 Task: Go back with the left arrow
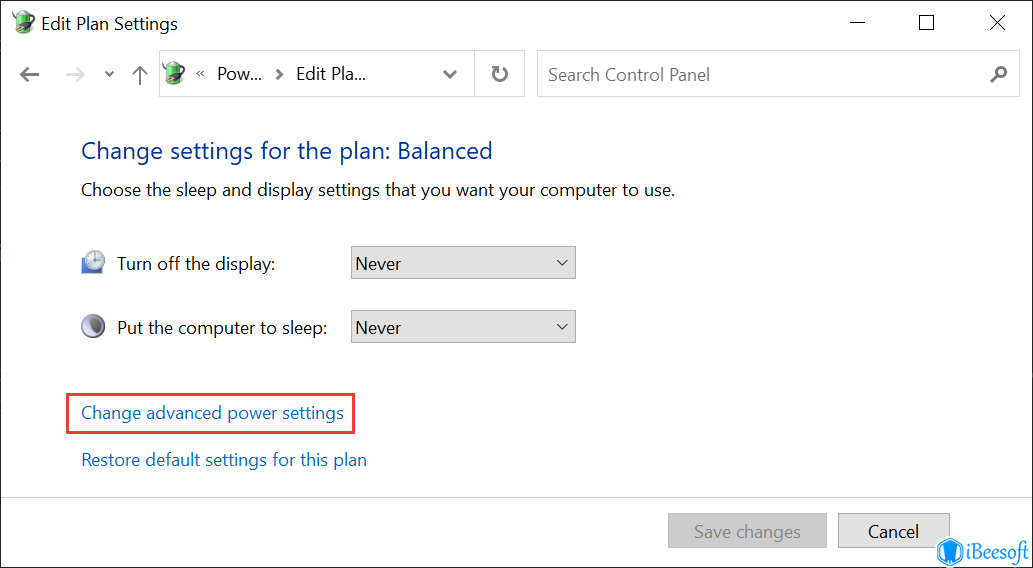(x=30, y=74)
